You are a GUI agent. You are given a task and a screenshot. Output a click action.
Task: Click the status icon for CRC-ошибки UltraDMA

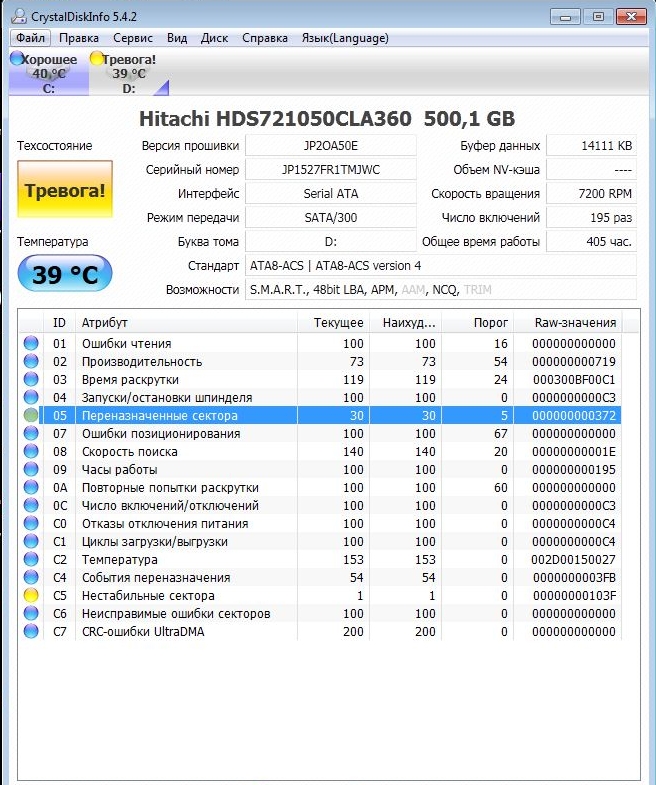pos(31,632)
